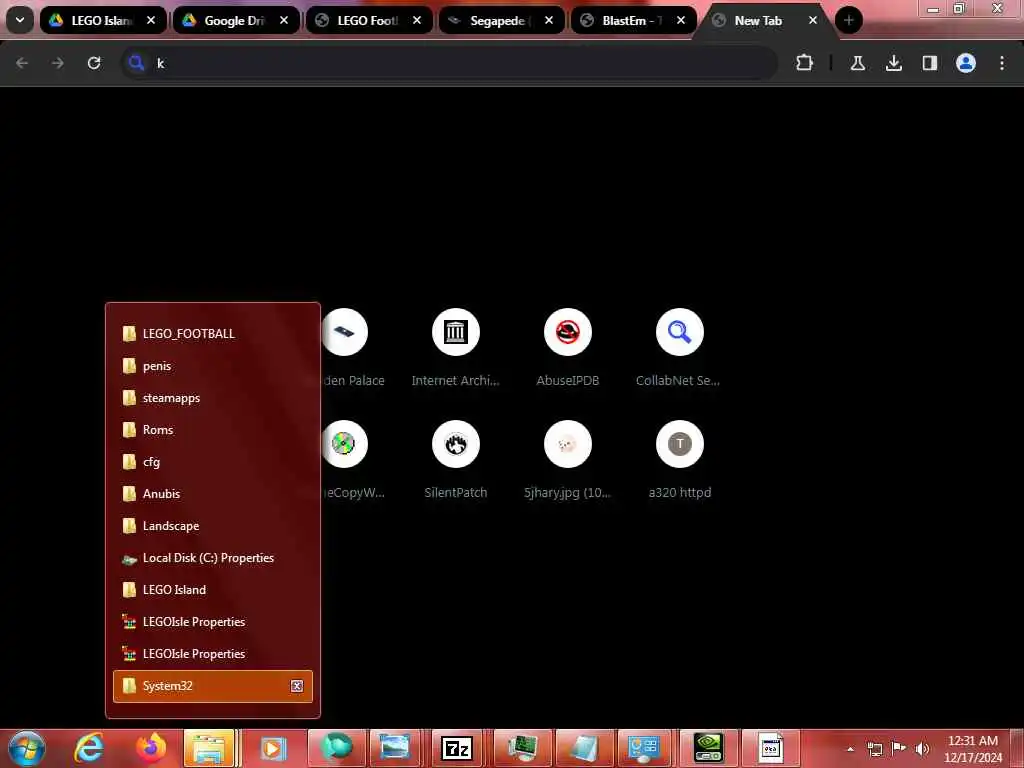Open the volume speaker tray icon
The height and width of the screenshot is (768, 1024).
922,749
